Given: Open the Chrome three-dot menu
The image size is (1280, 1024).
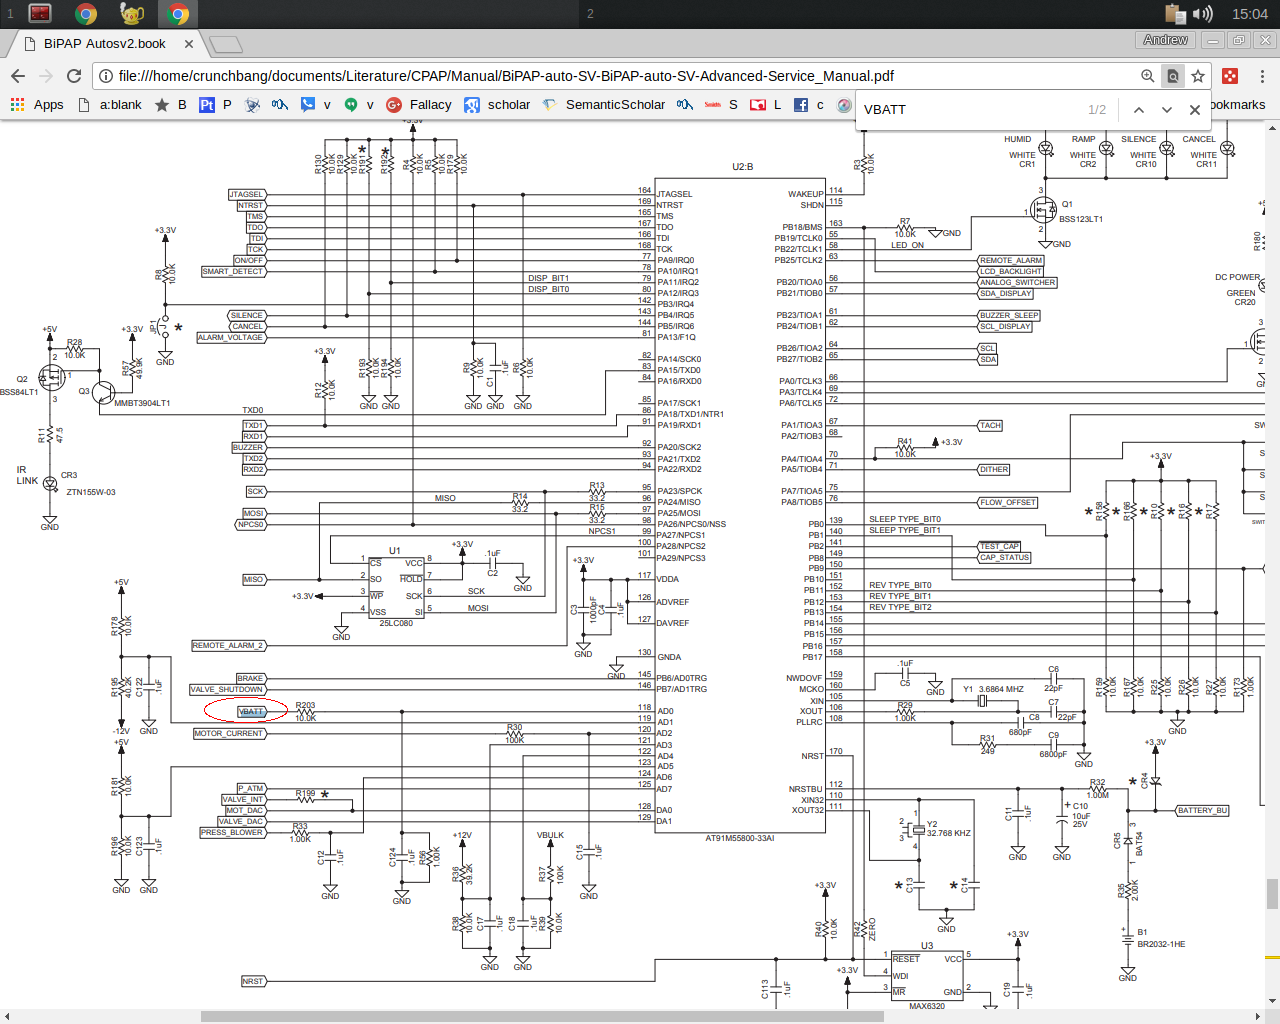Looking at the screenshot, I should [x=1262, y=76].
